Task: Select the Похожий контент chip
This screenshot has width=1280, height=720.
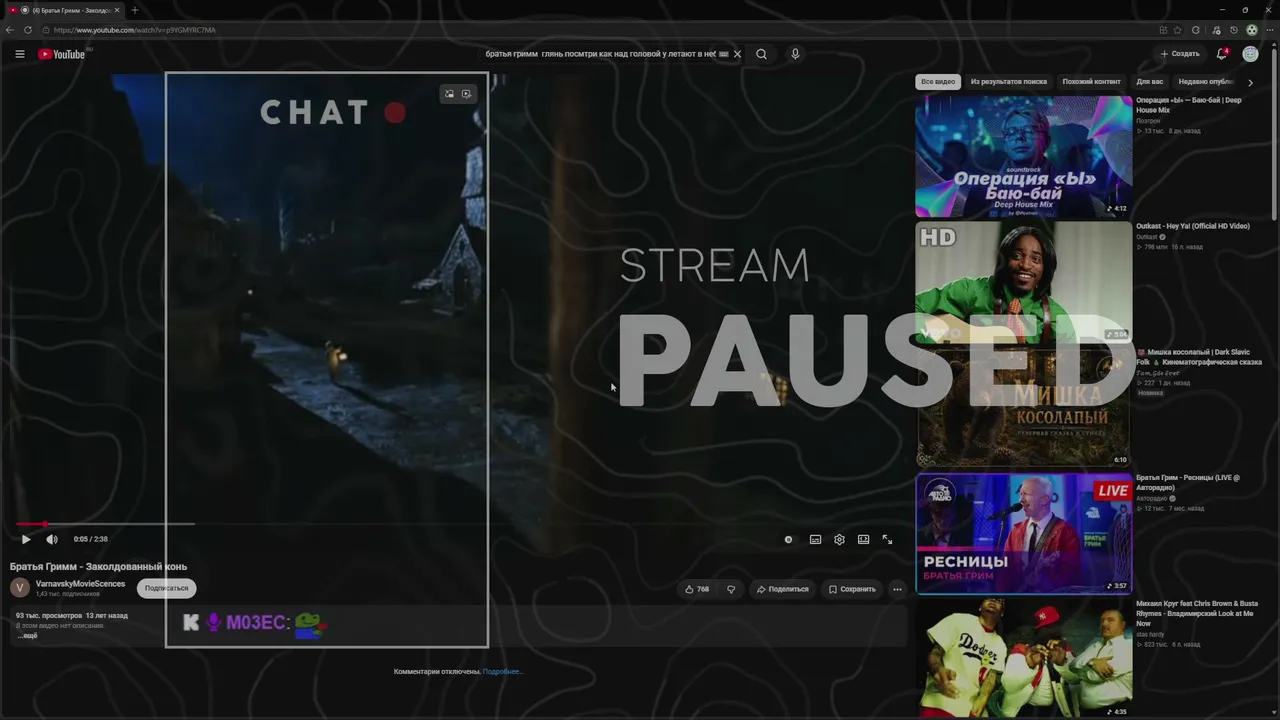Action: point(1091,82)
